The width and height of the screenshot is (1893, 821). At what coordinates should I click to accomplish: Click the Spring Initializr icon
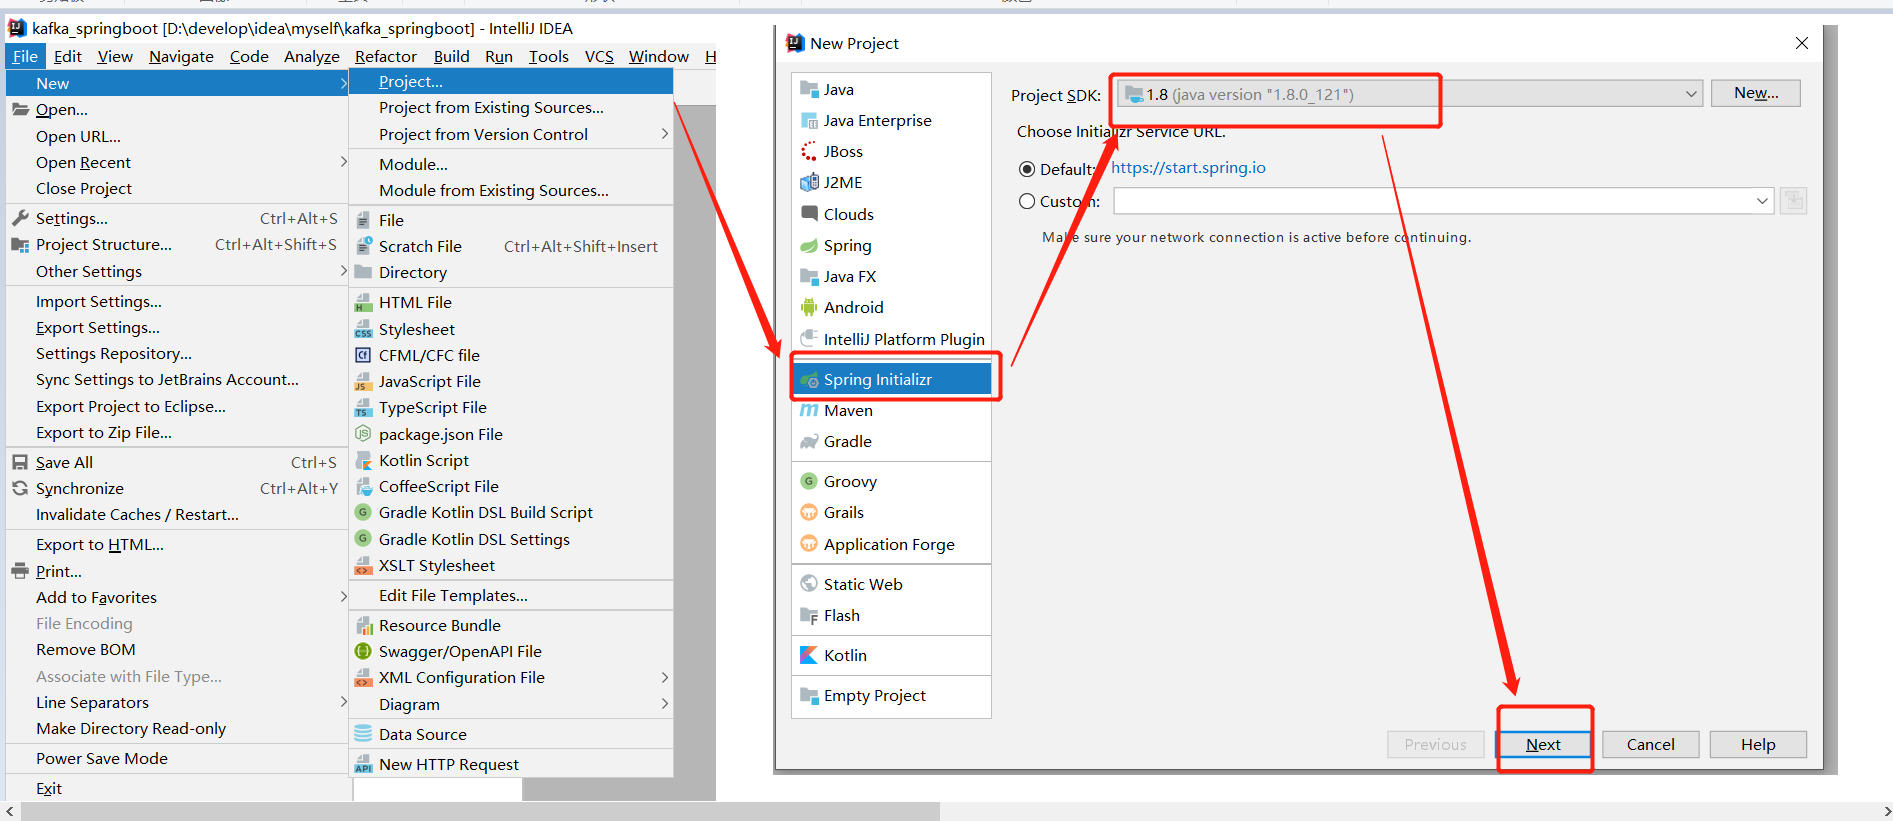click(x=809, y=379)
